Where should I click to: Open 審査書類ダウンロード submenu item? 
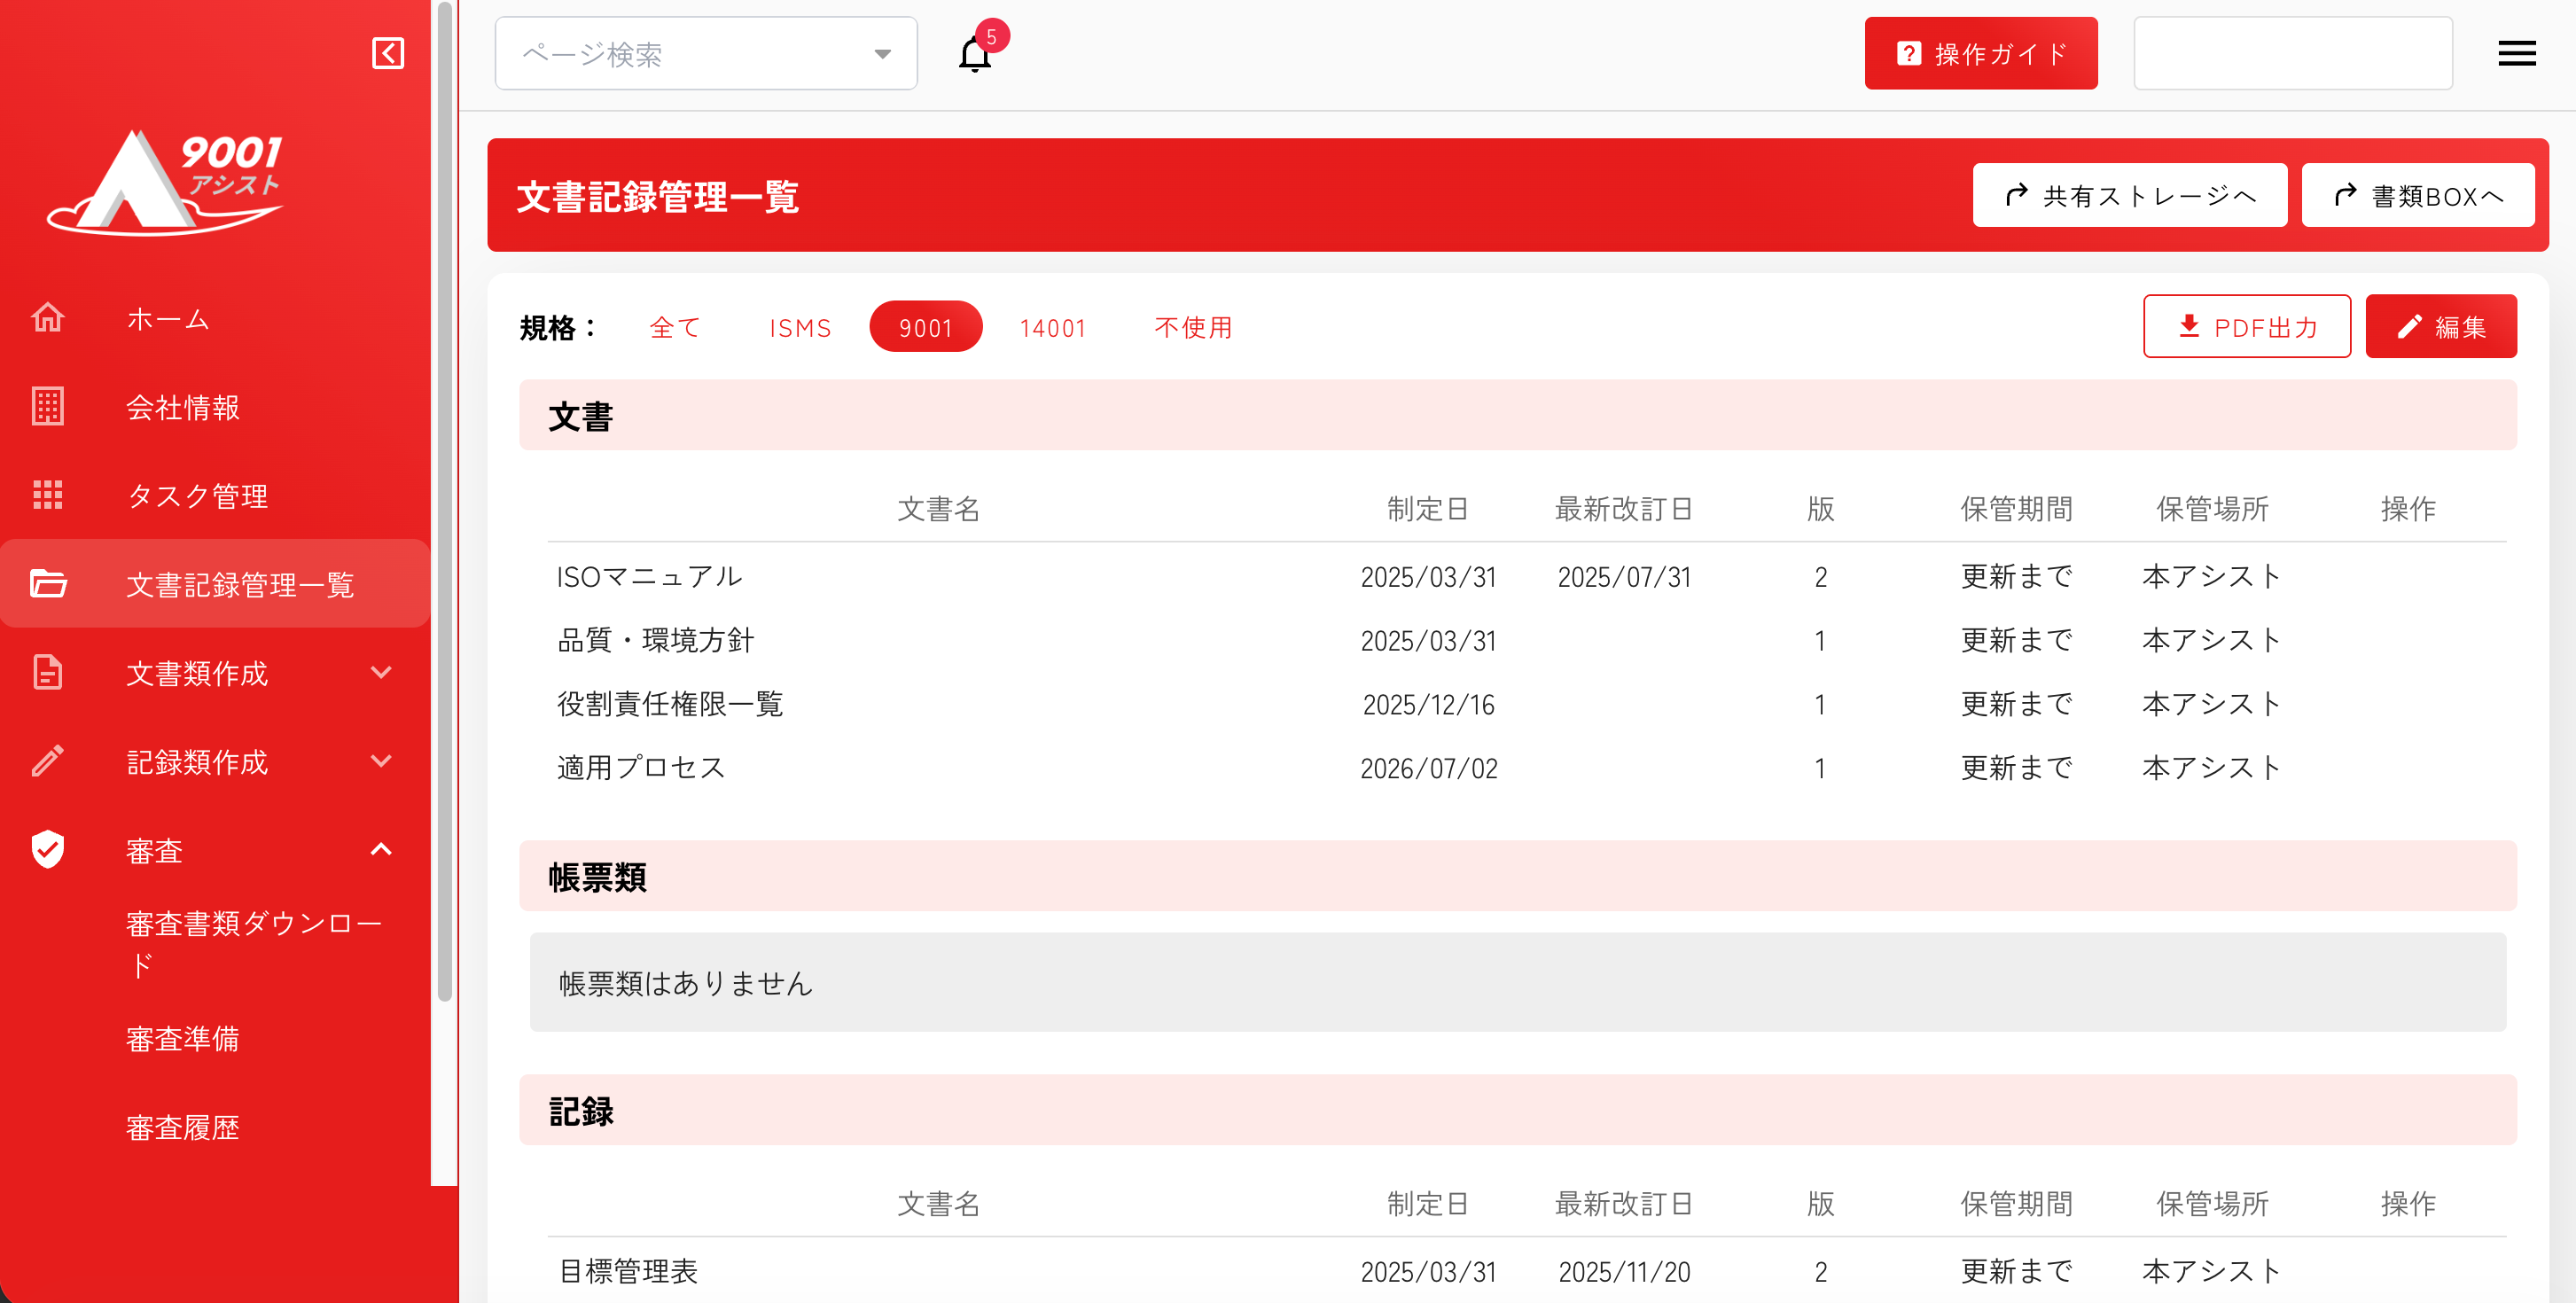coord(255,943)
